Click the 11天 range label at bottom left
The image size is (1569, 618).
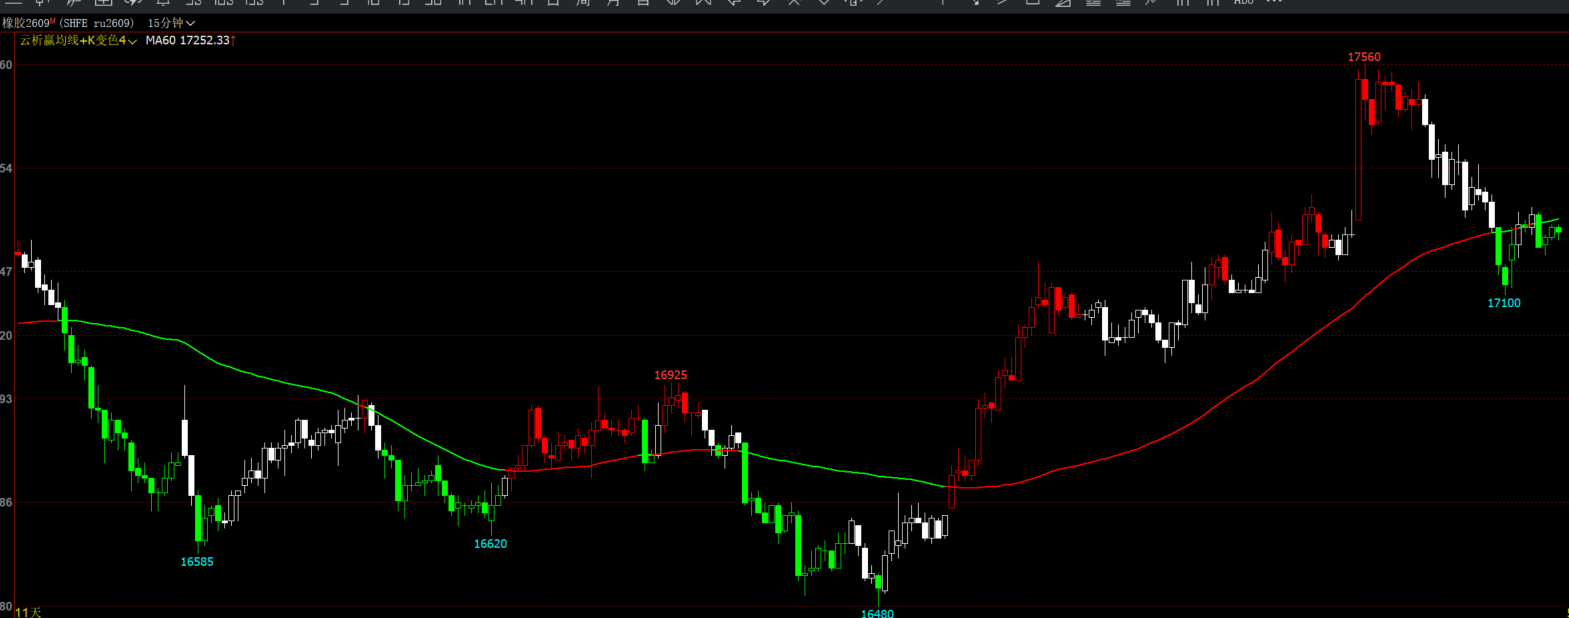click(28, 612)
